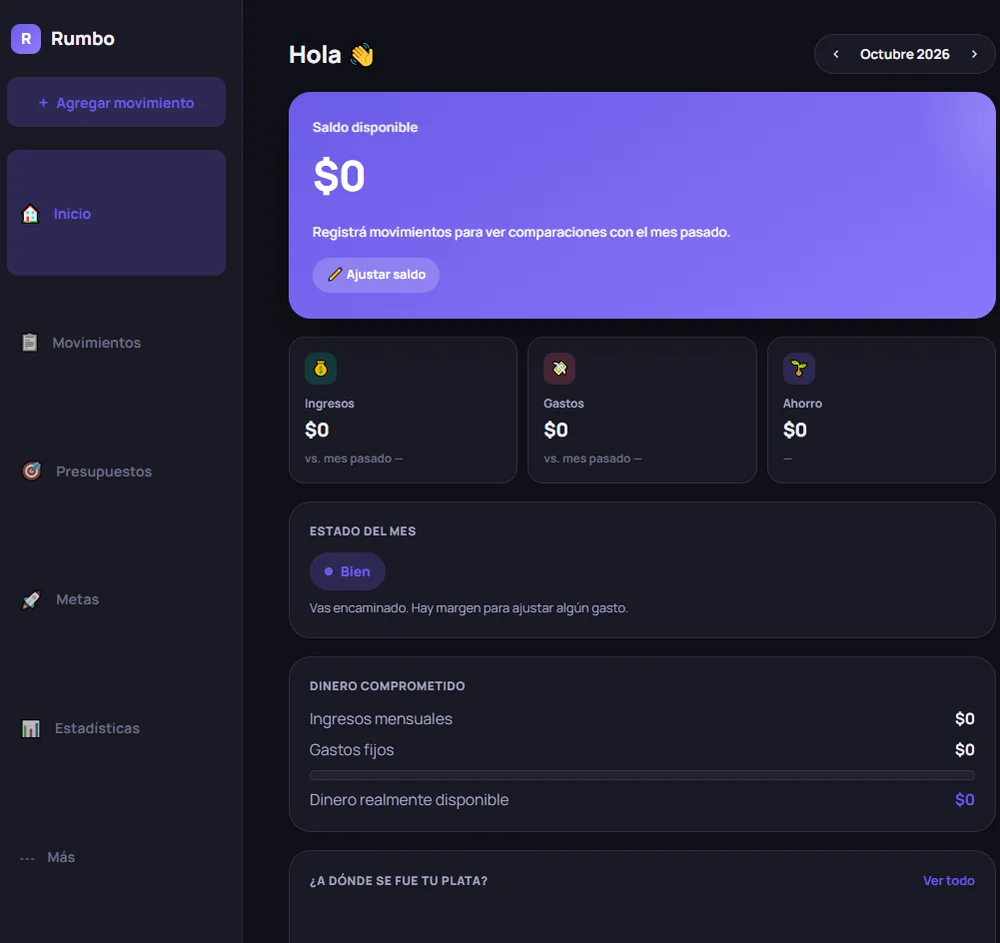Screen dimensions: 1000x943
Task: Click the Ahorro seedling icon
Action: tap(798, 369)
